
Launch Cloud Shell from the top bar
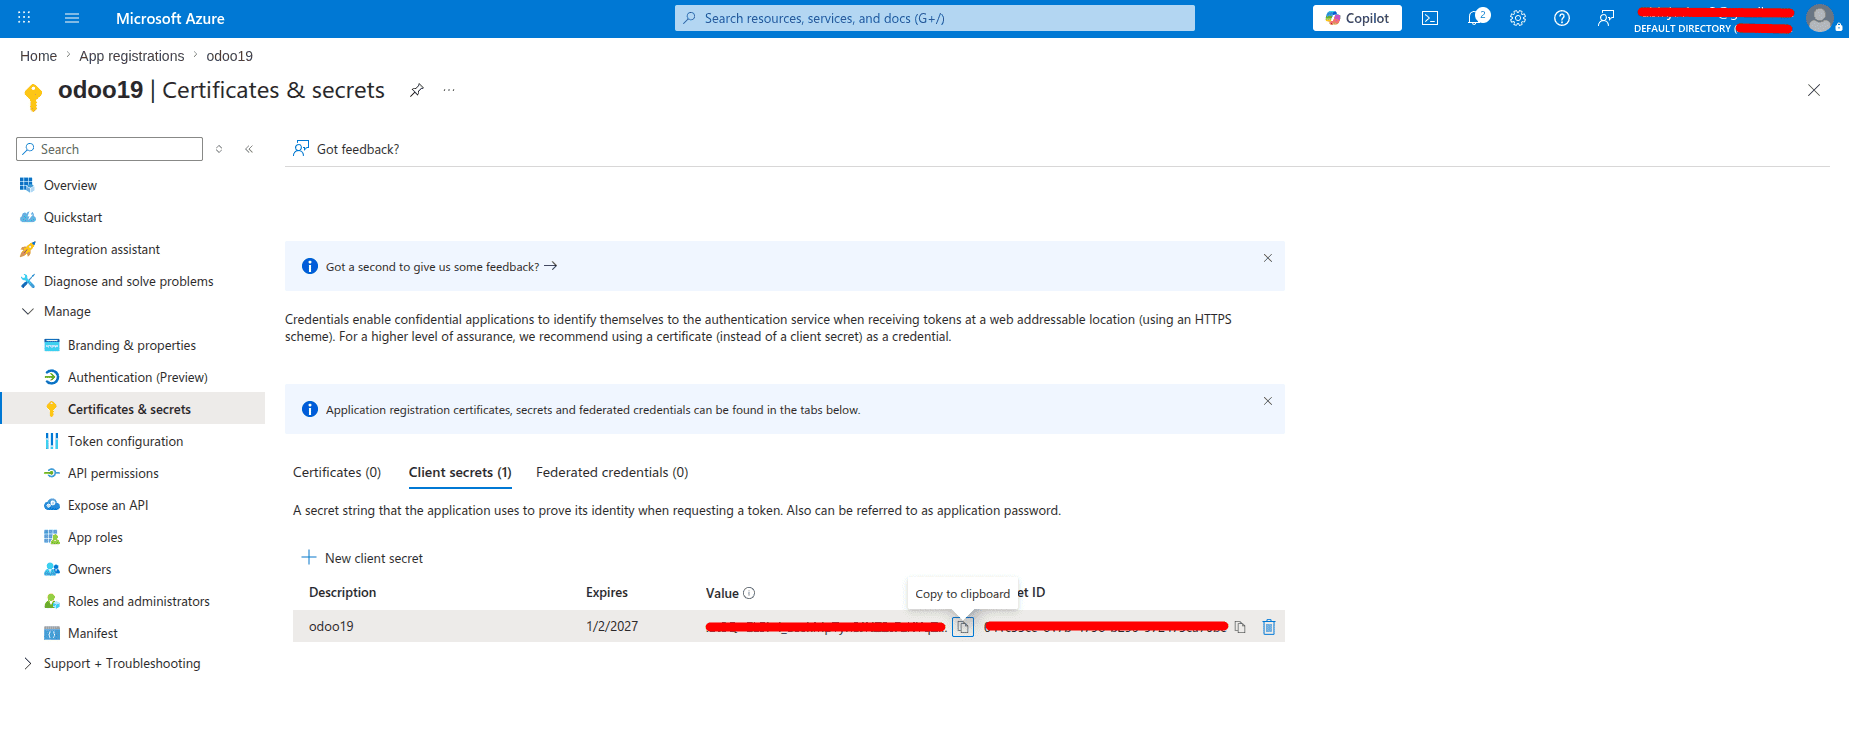(x=1430, y=18)
